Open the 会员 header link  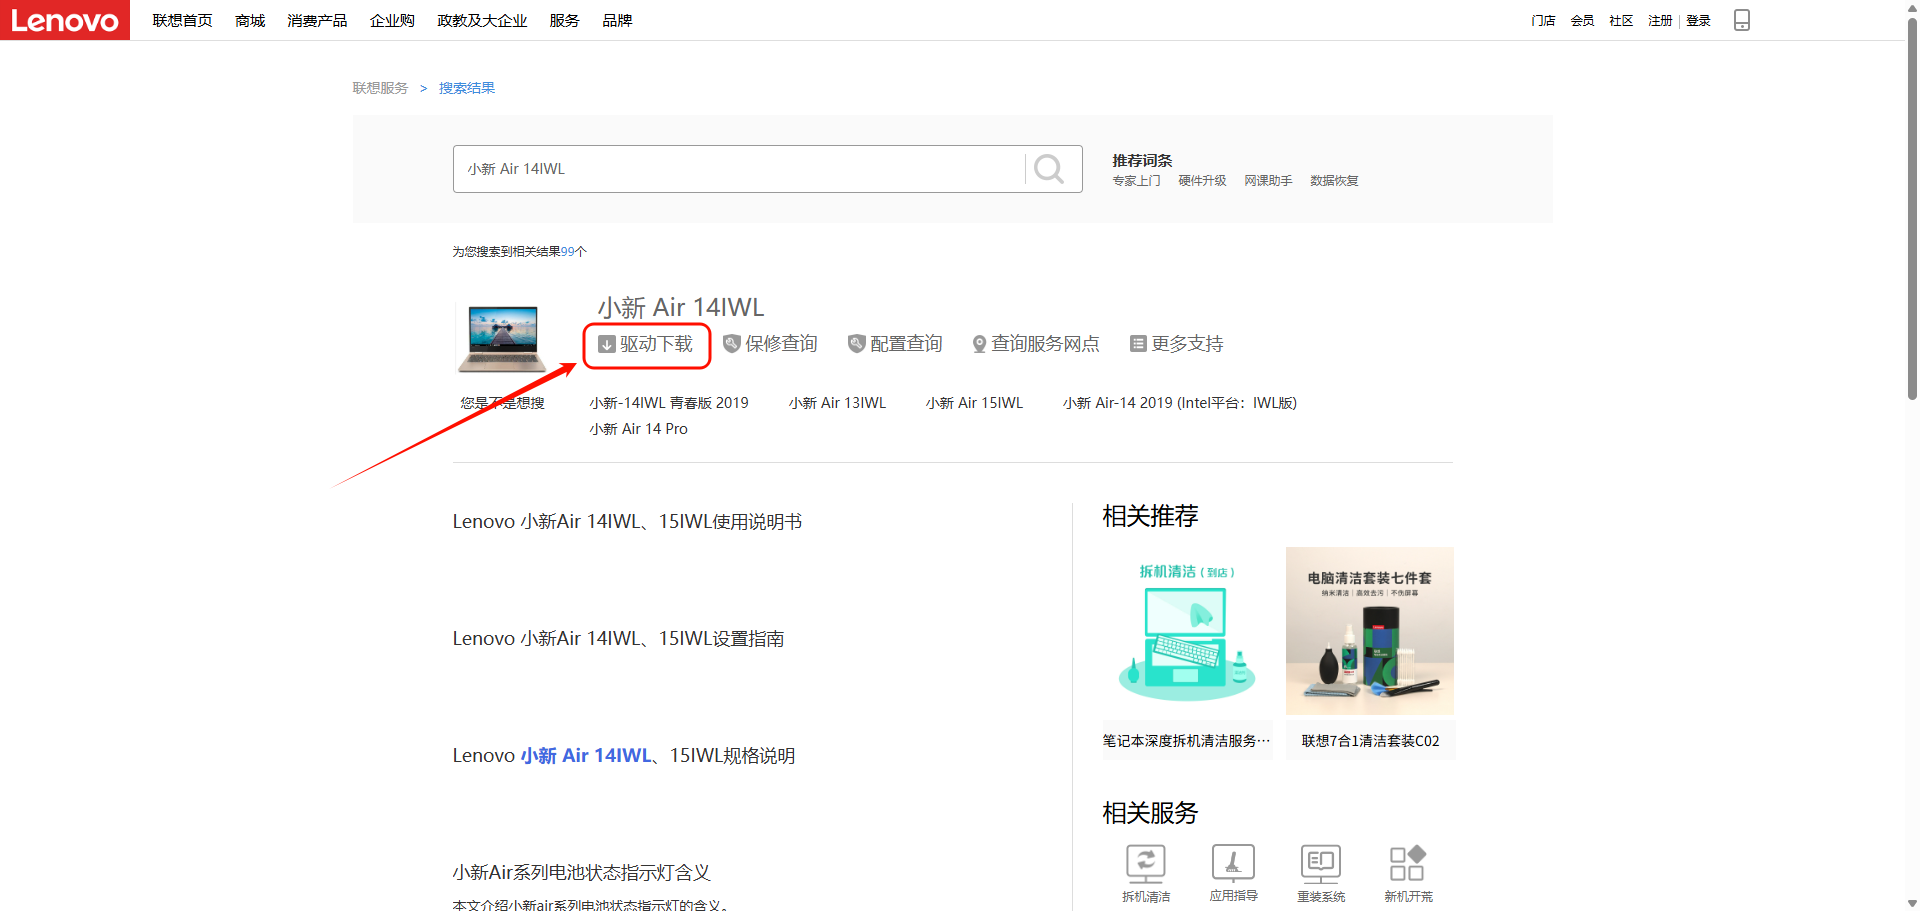[x=1582, y=21]
